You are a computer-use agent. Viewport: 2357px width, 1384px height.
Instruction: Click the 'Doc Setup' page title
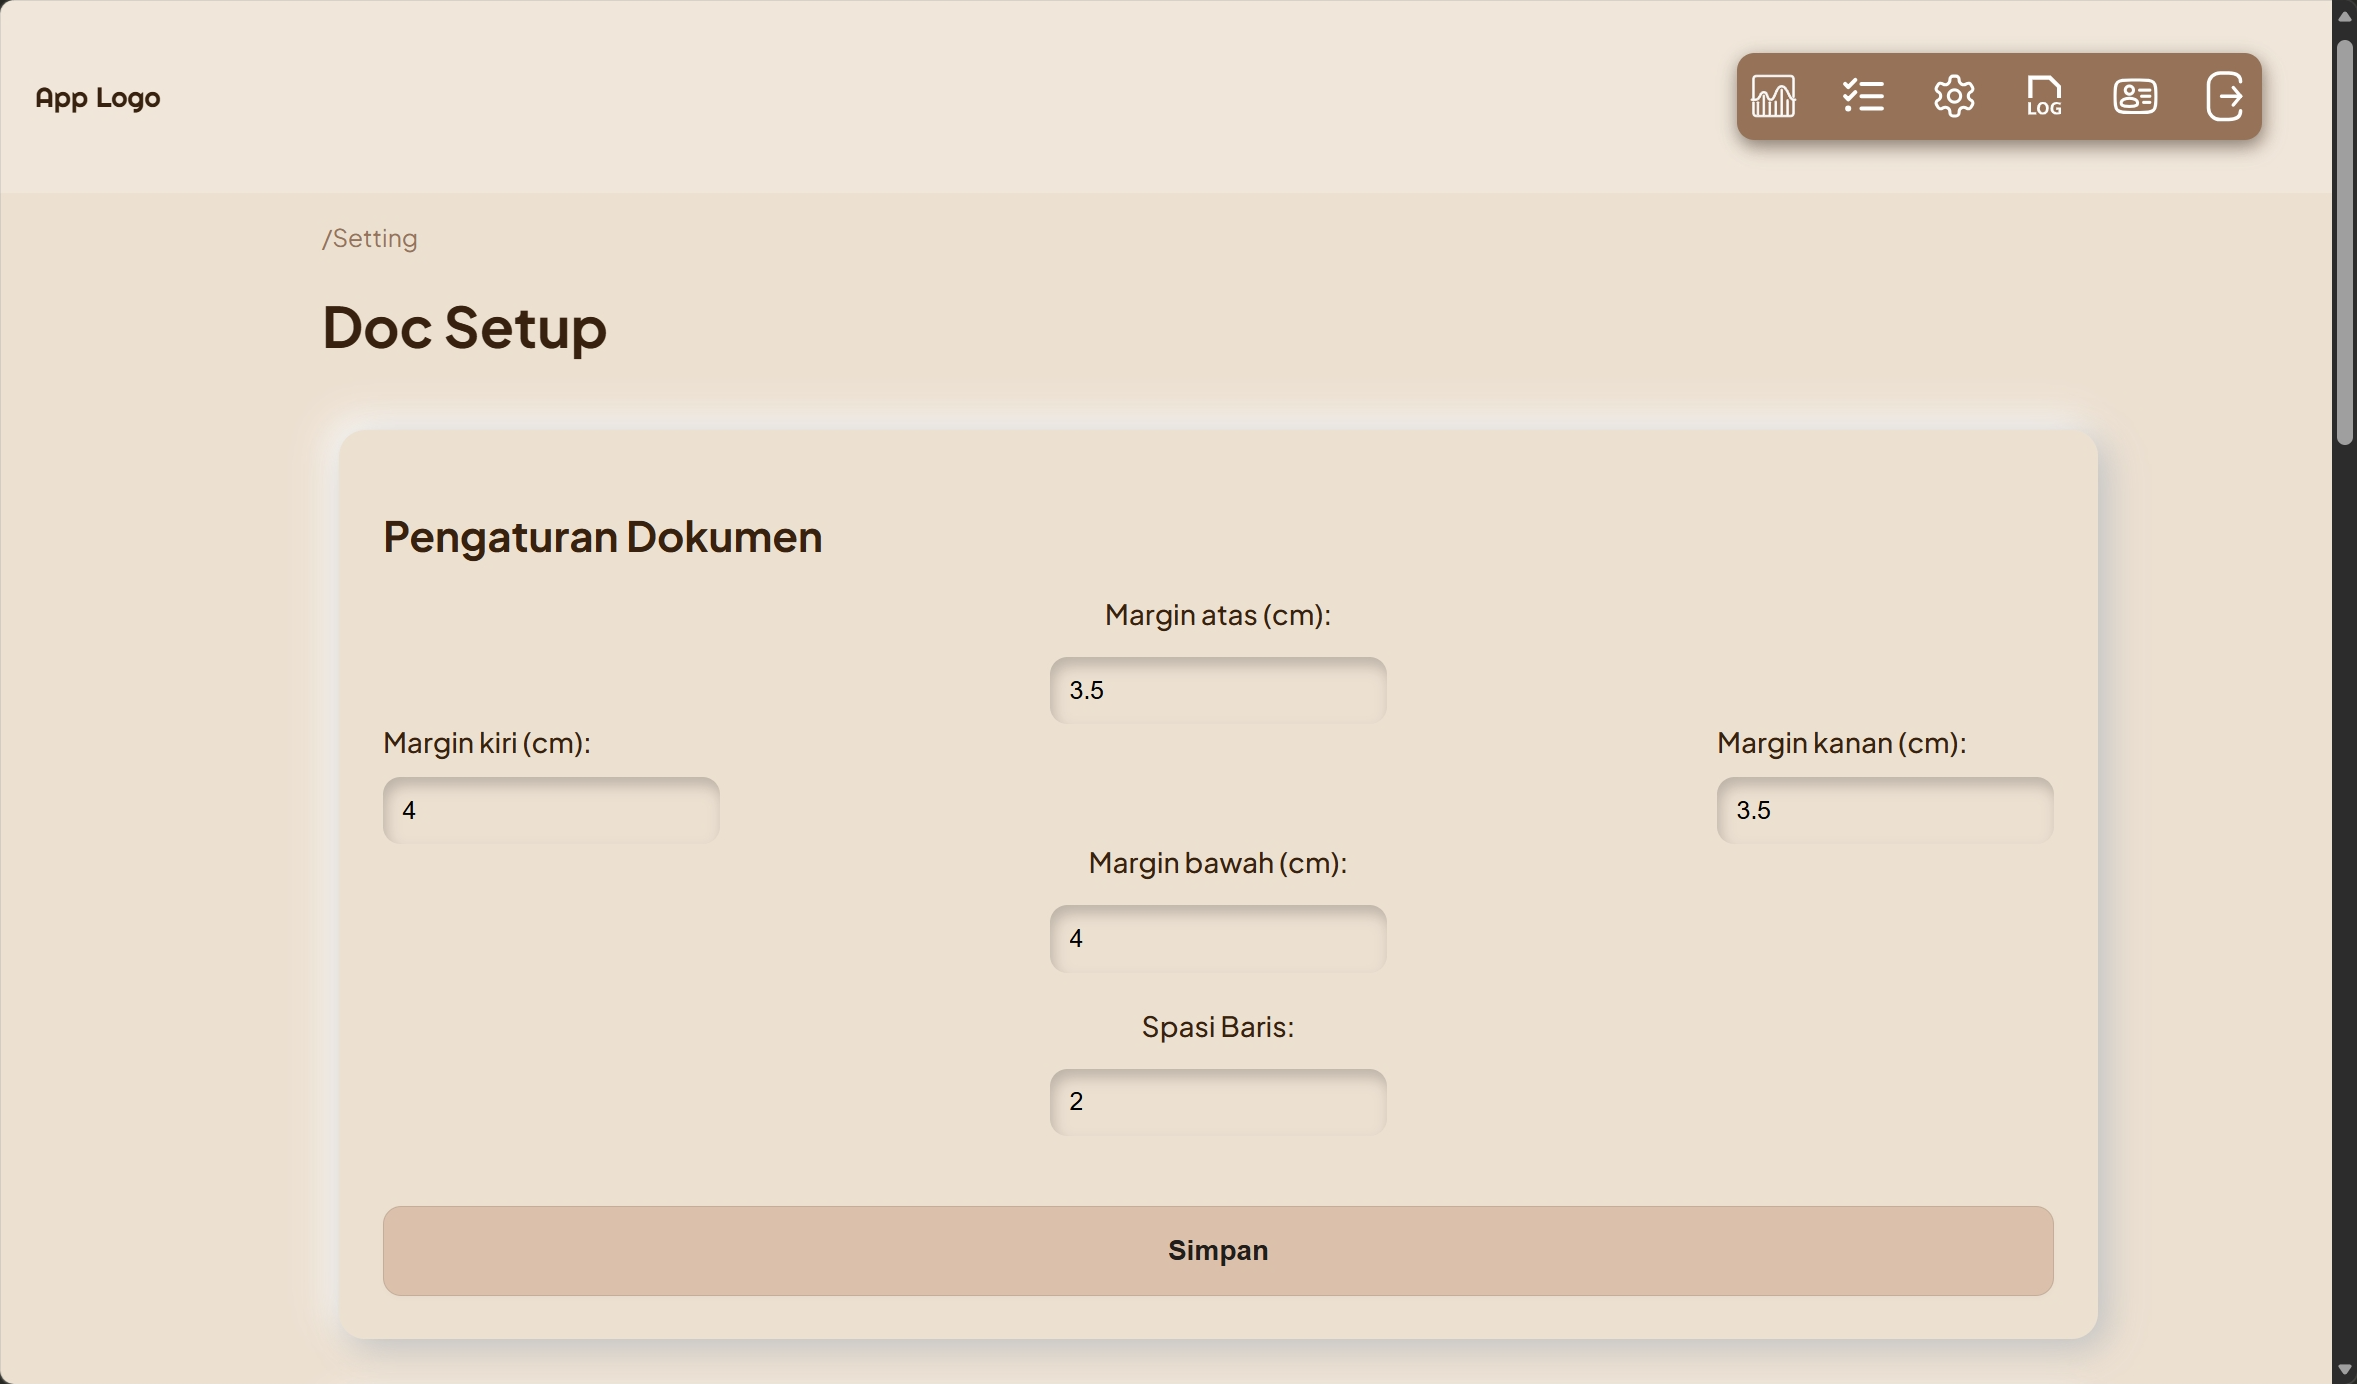tap(465, 327)
